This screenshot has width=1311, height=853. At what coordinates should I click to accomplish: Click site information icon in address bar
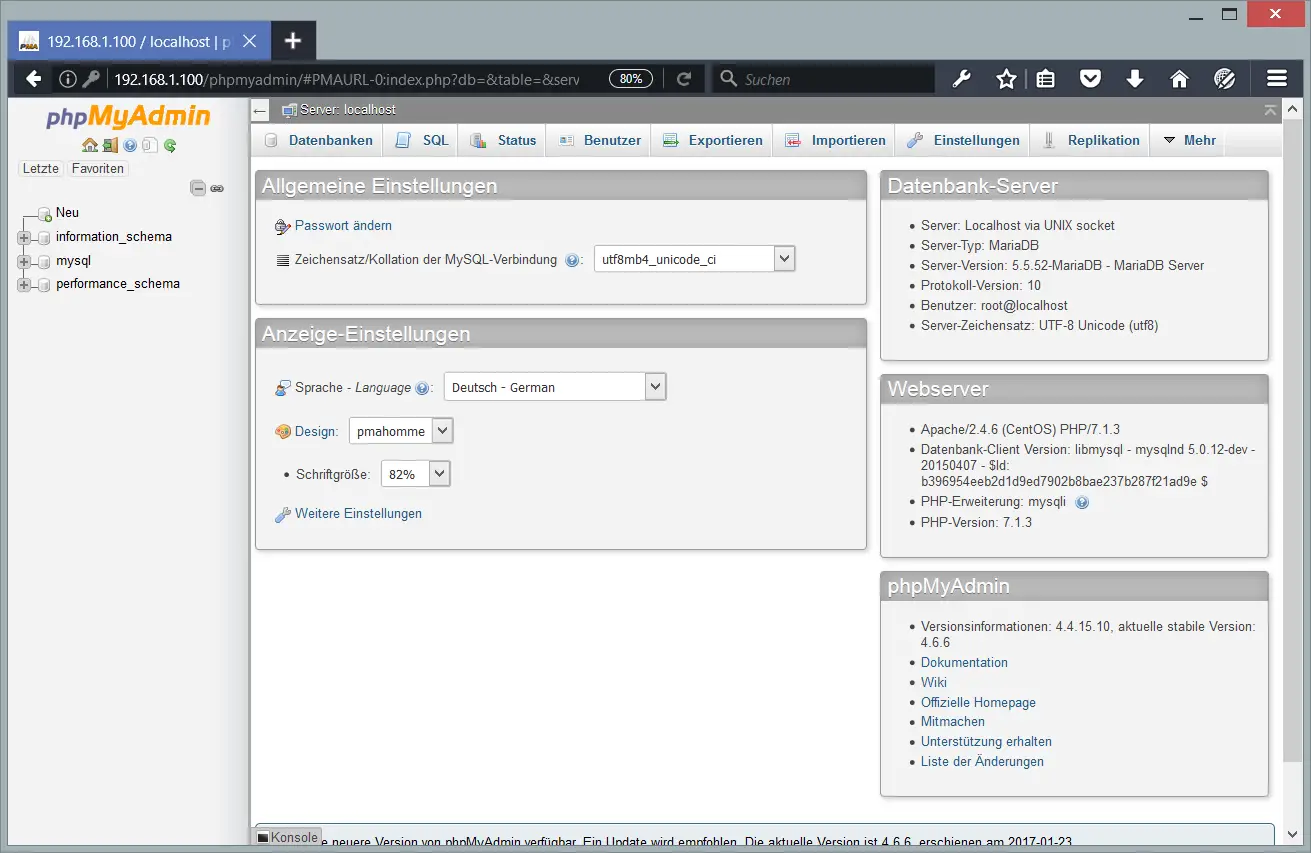pos(68,79)
